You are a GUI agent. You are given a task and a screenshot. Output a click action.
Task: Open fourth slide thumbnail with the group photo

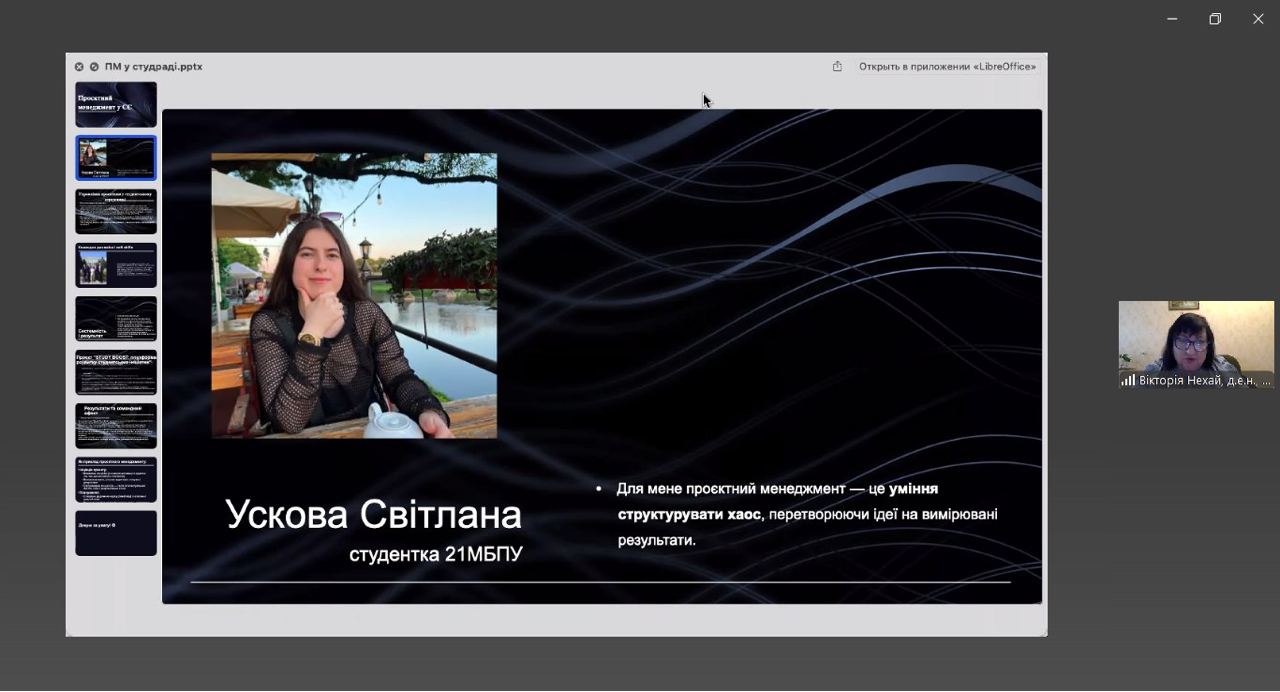coord(116,265)
